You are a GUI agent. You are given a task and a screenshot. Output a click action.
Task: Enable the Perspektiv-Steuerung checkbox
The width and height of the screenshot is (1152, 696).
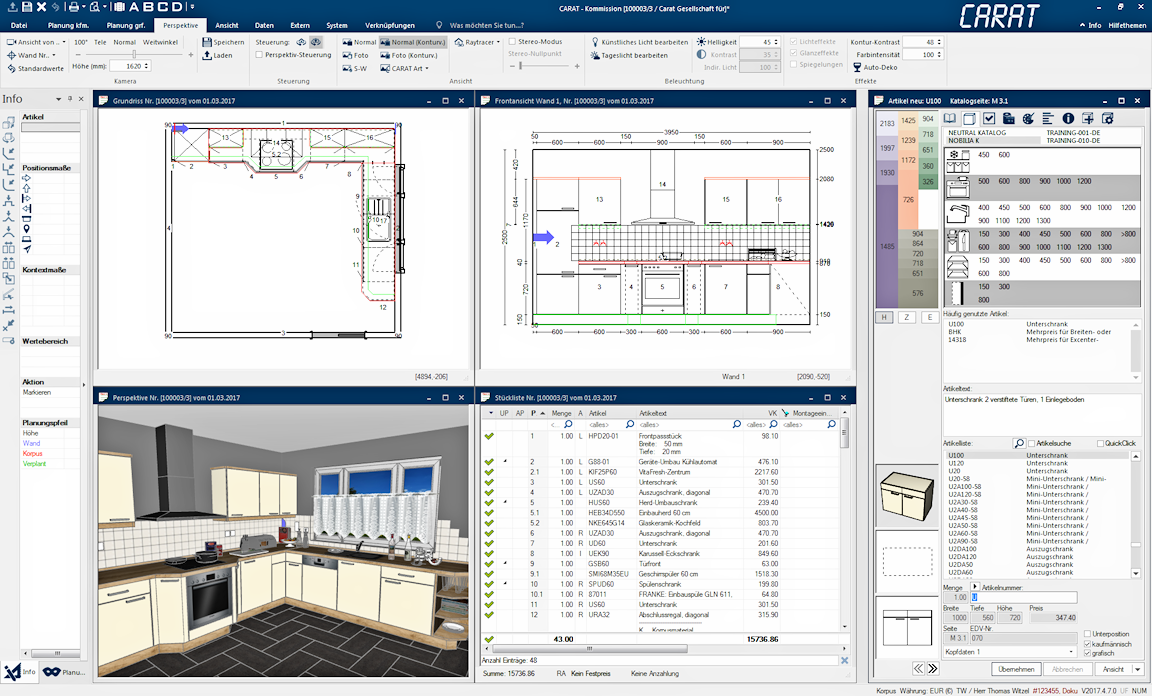[260, 56]
